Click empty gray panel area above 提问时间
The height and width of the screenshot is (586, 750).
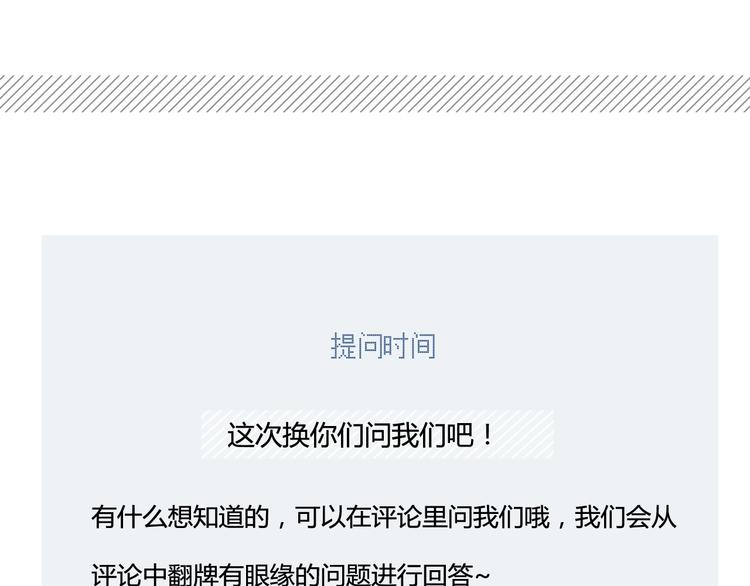[380, 282]
